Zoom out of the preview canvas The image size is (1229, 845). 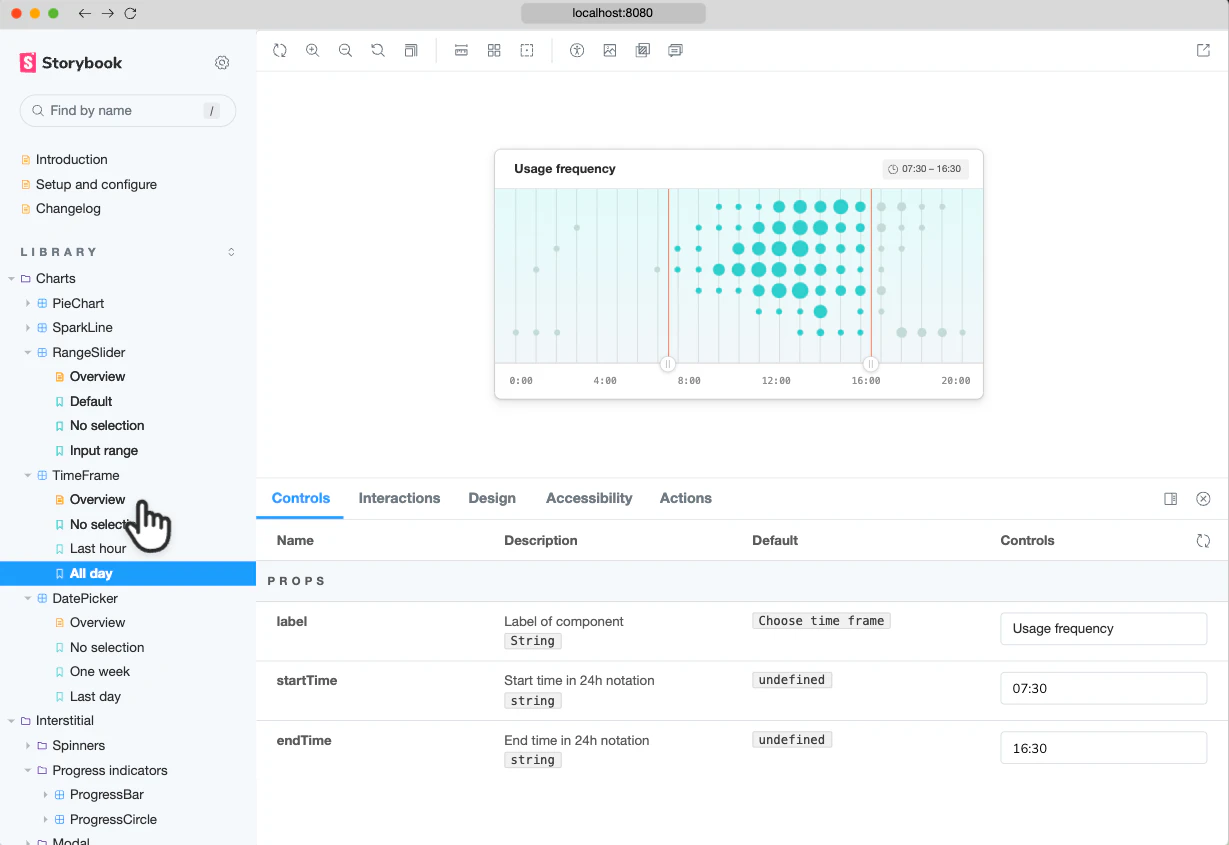point(346,50)
